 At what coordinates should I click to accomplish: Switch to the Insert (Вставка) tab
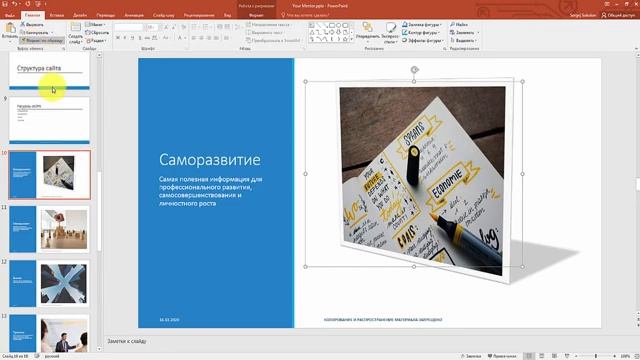[57, 15]
